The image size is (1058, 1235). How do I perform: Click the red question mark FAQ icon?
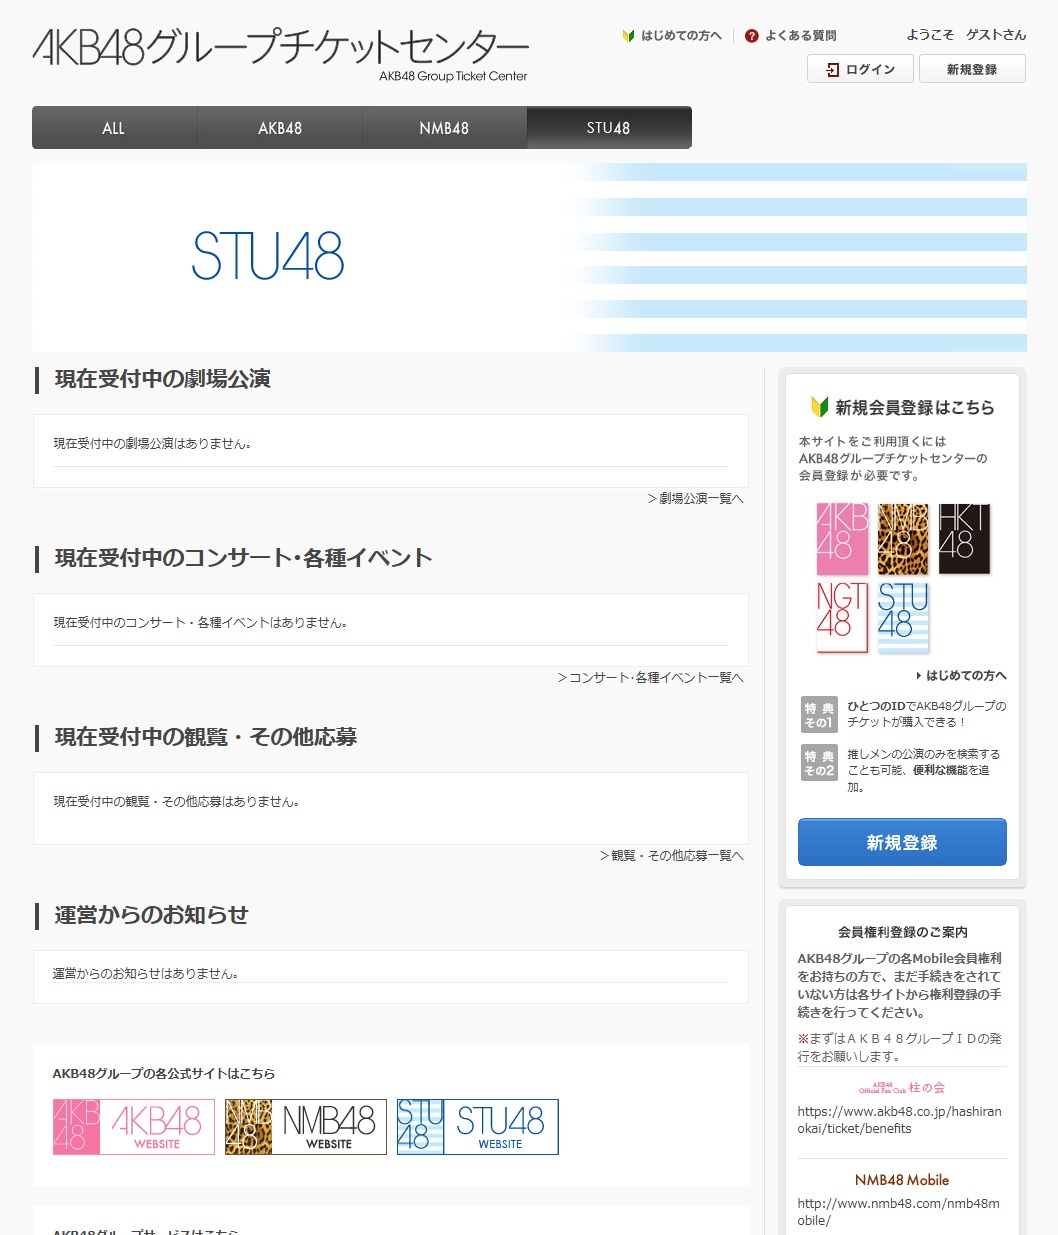click(752, 36)
